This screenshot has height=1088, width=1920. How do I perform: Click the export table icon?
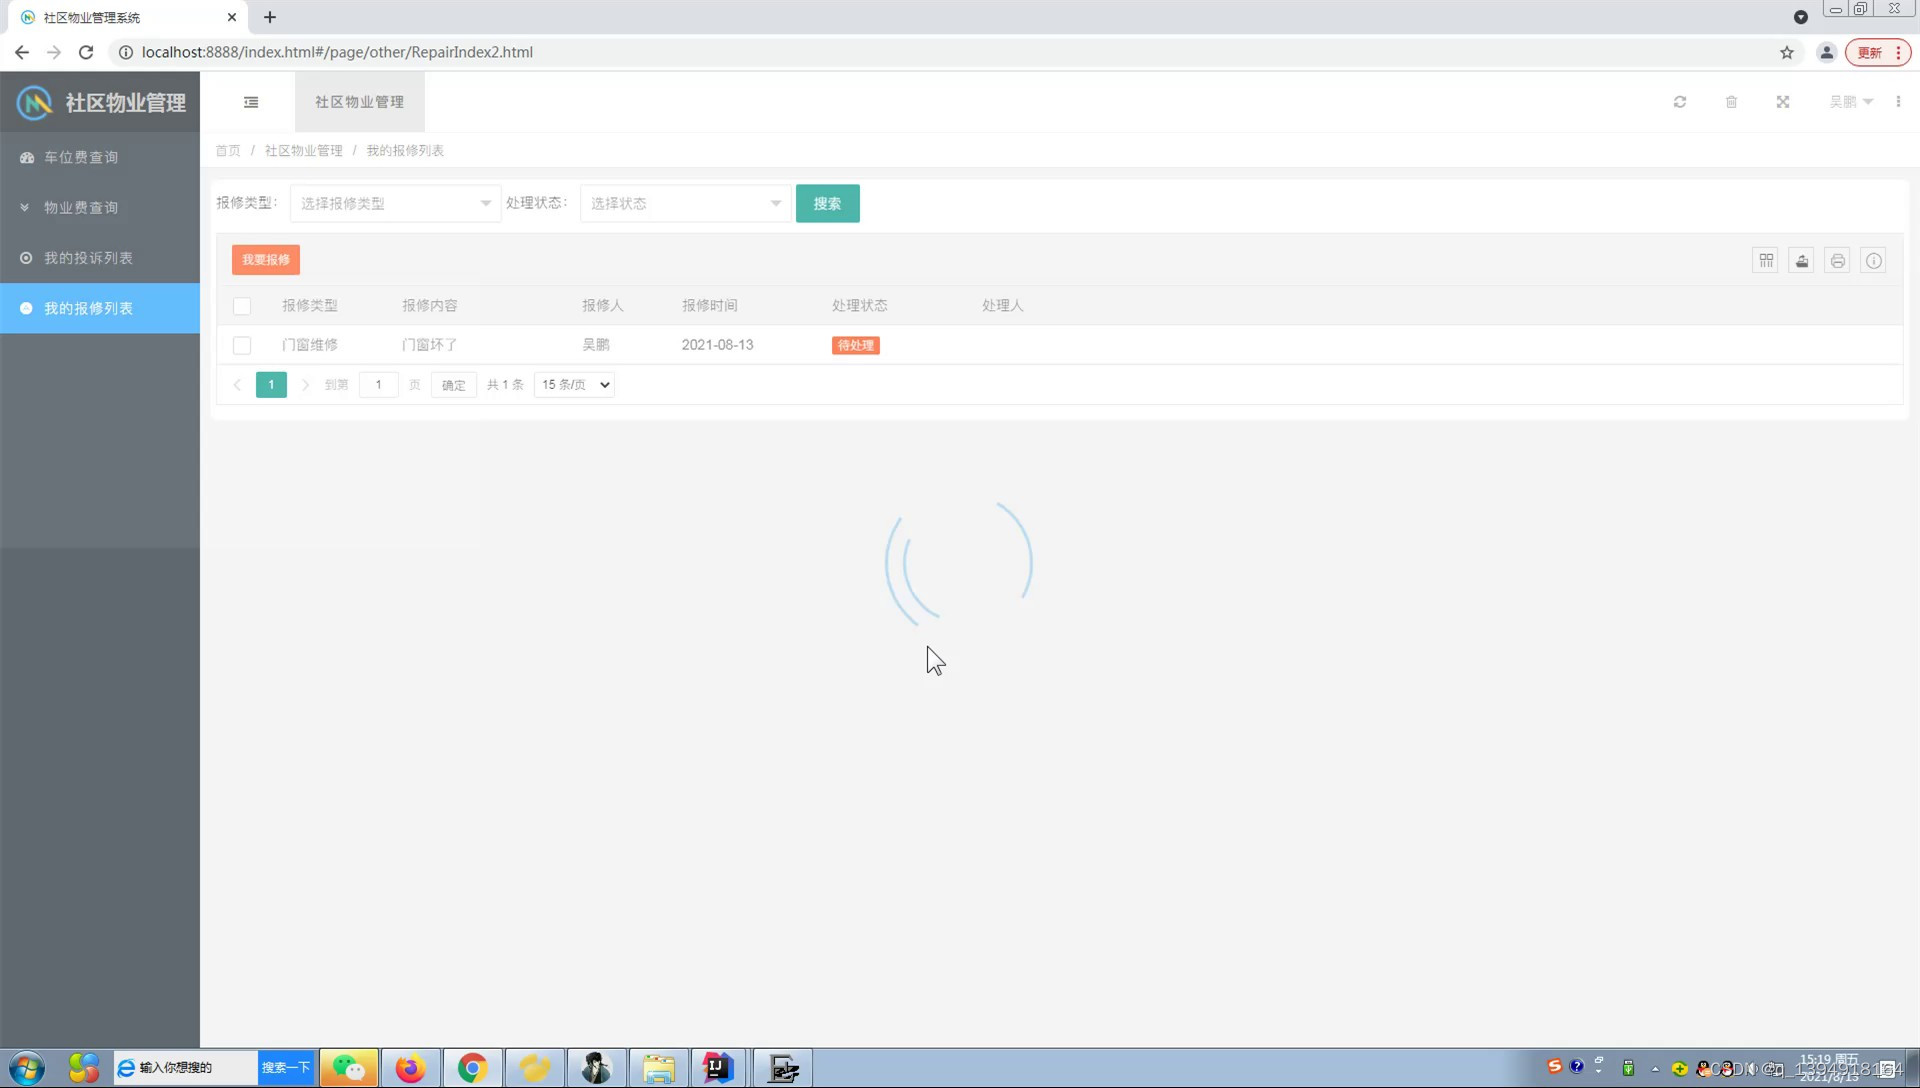pyautogui.click(x=1802, y=261)
